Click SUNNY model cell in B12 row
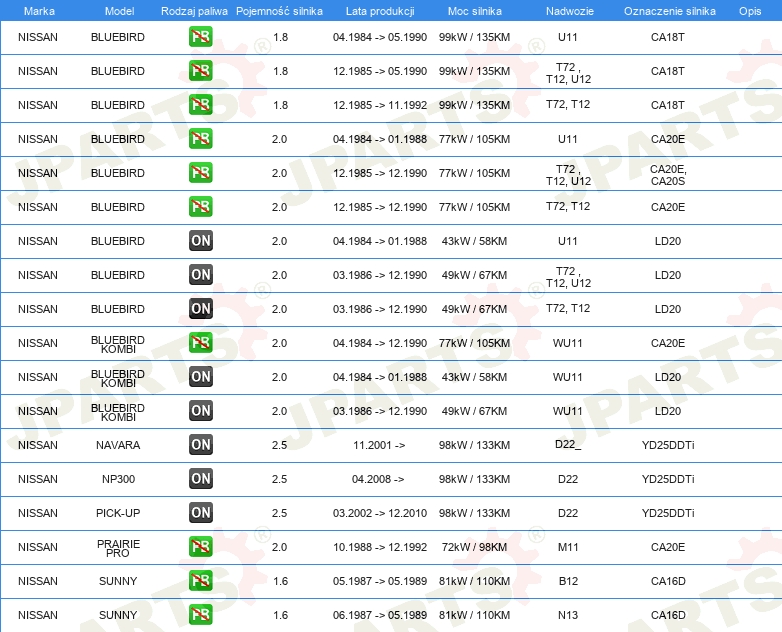Image resolution: width=782 pixels, height=632 pixels. [x=118, y=581]
